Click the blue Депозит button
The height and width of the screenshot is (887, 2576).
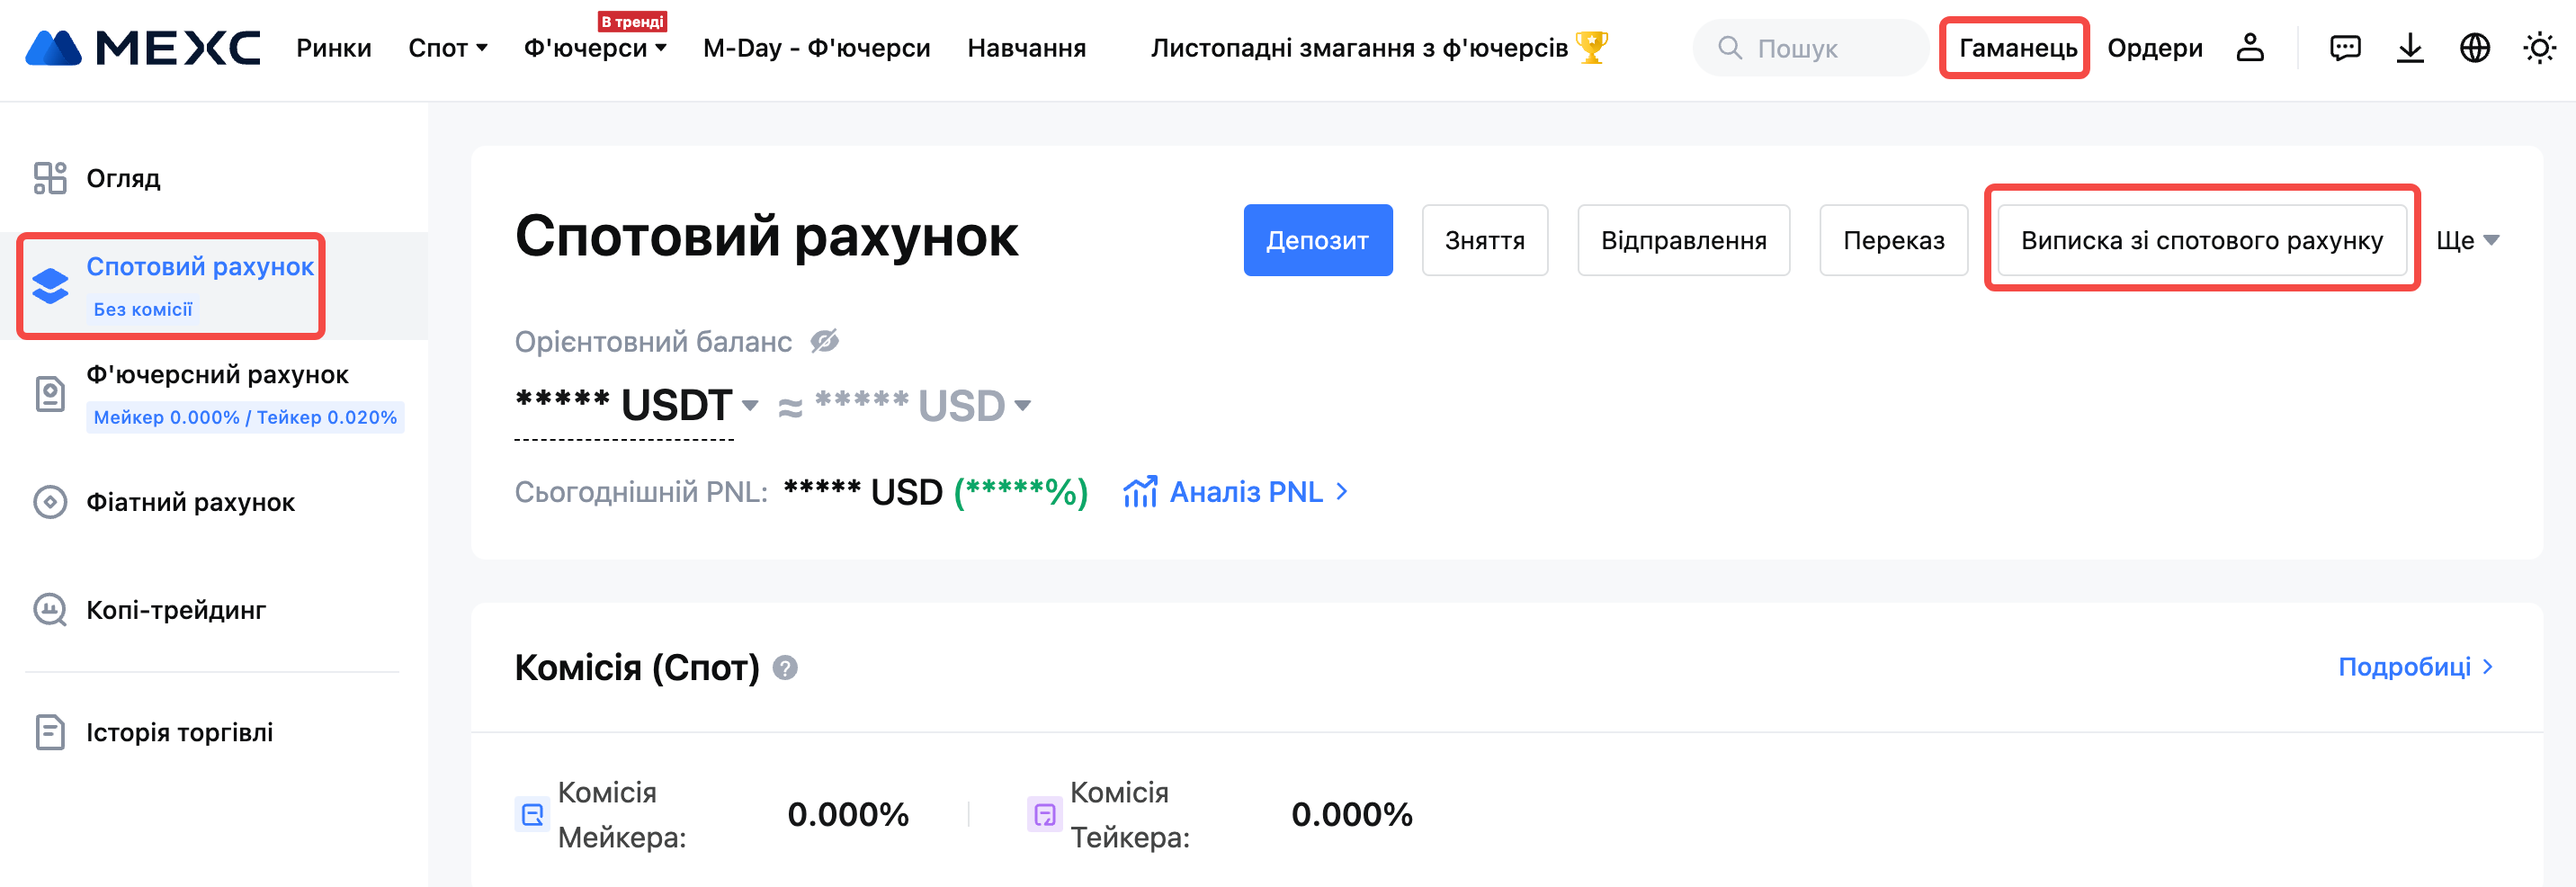tap(1317, 240)
